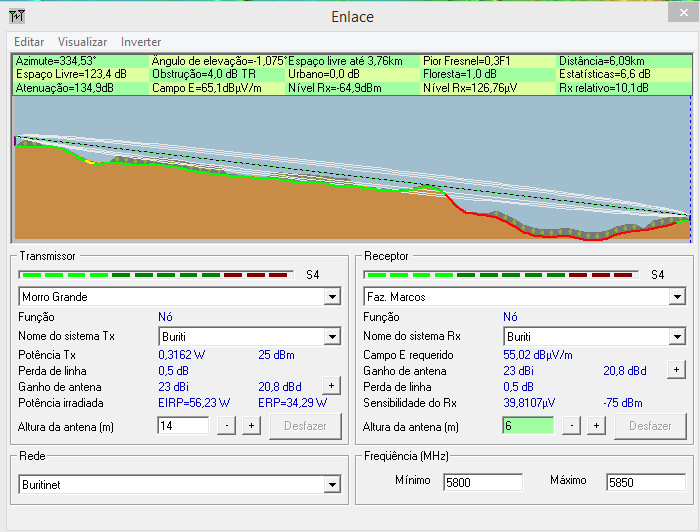The image size is (700, 532).
Task: Open the Nome do sistema Rx dropdown
Action: pyautogui.click(x=677, y=337)
